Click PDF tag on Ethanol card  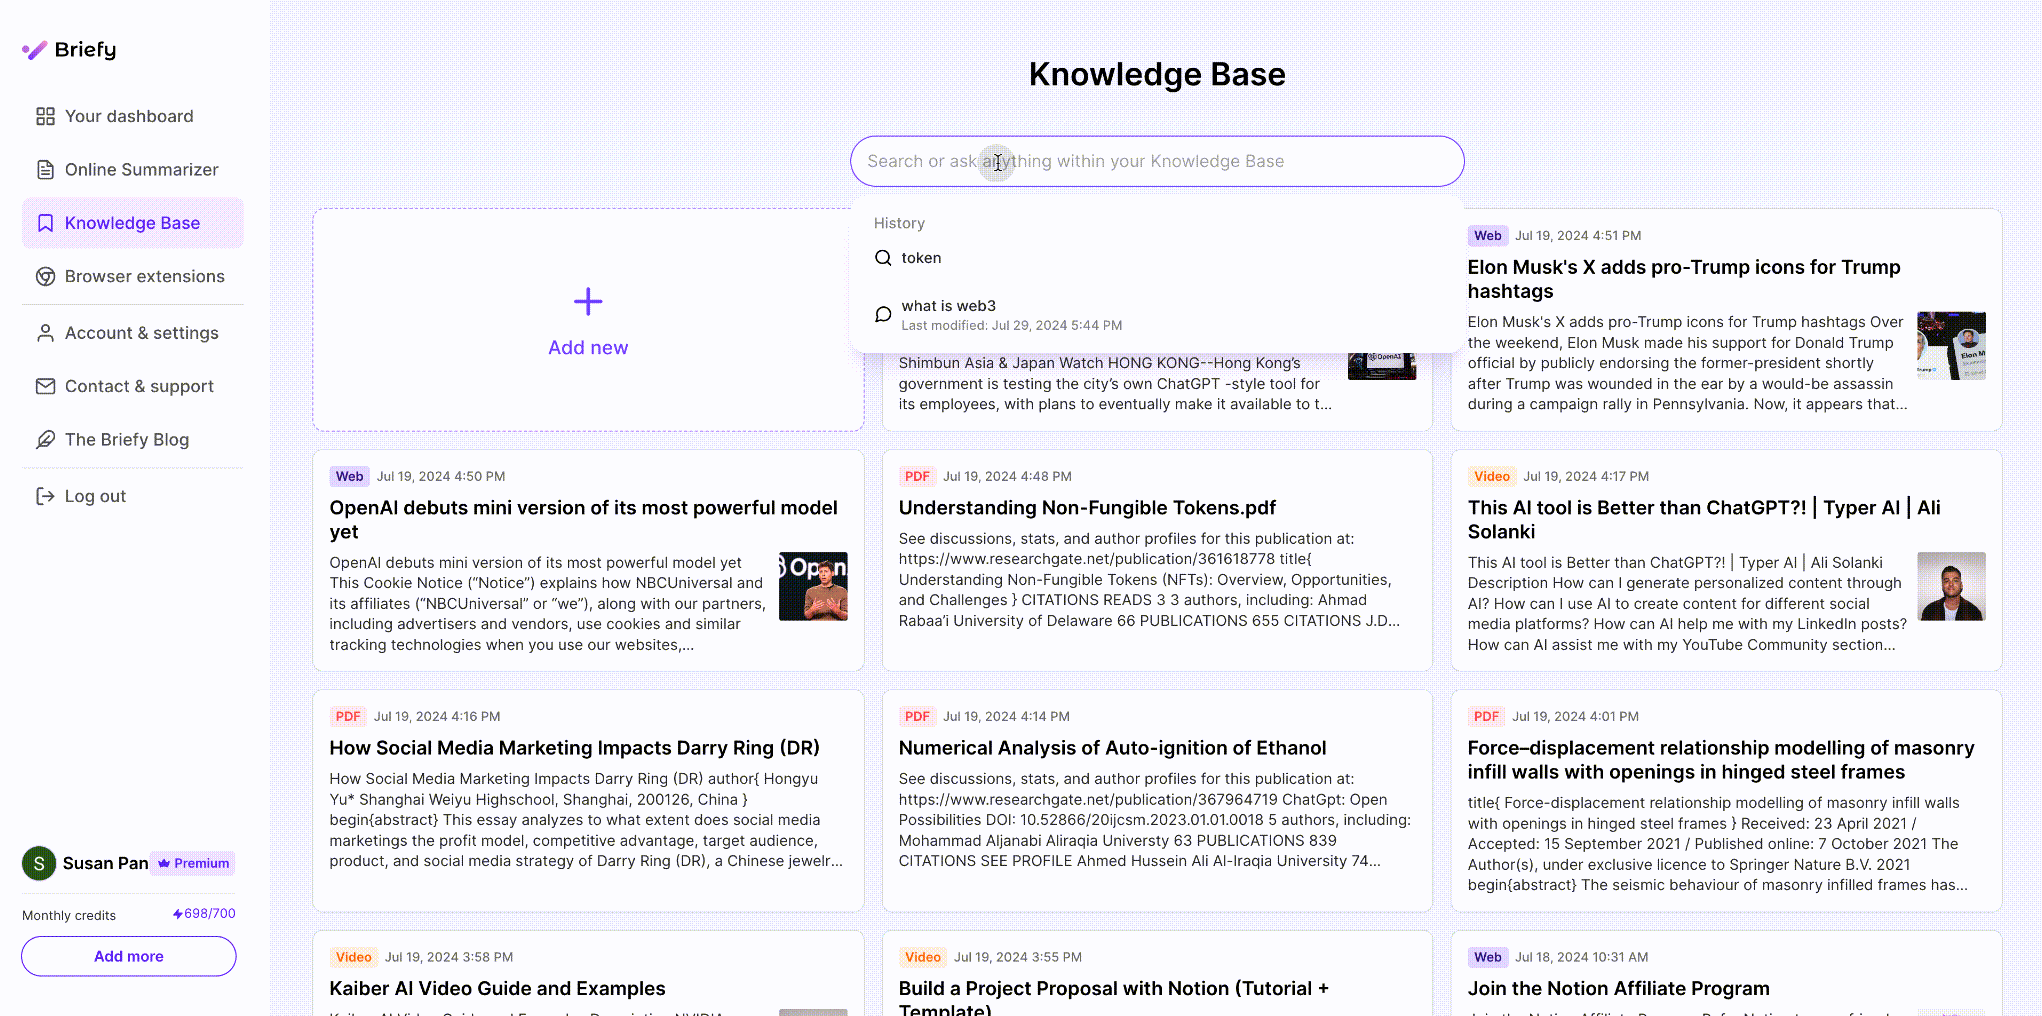tap(917, 717)
